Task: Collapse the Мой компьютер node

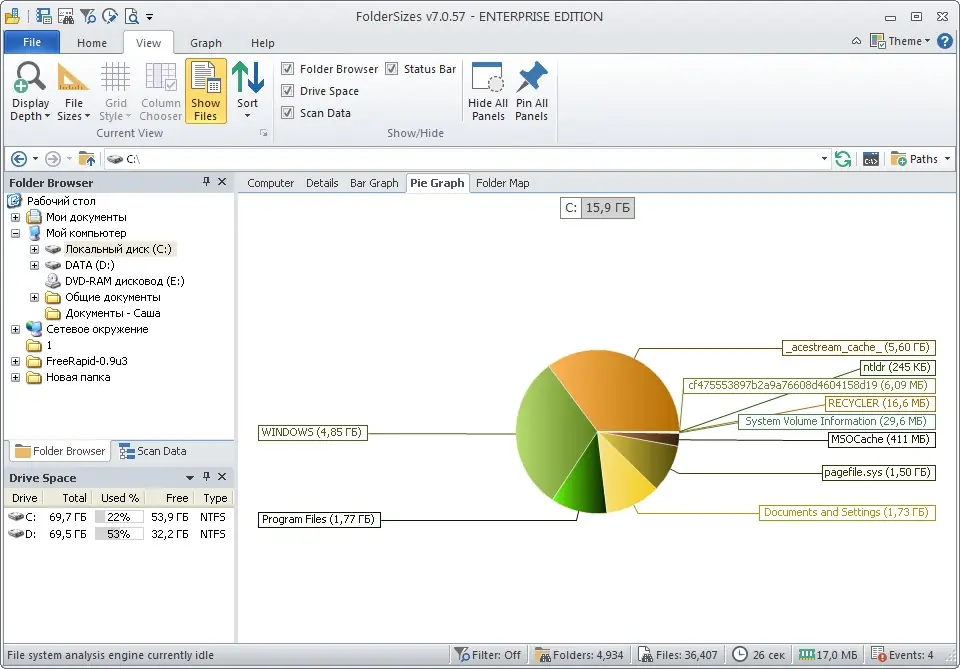Action: pos(15,233)
